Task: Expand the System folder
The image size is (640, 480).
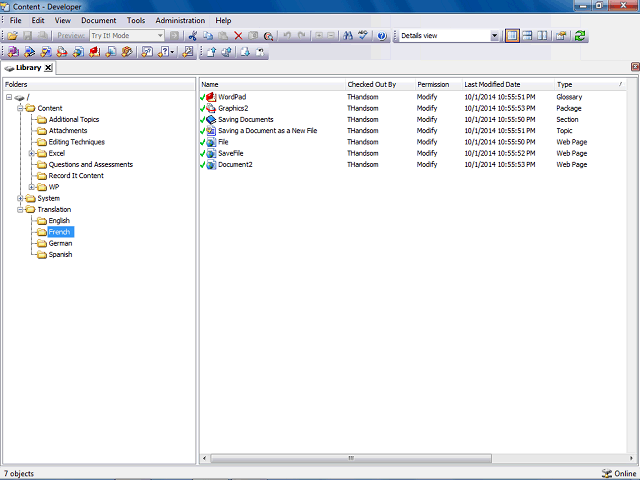Action: point(20,198)
